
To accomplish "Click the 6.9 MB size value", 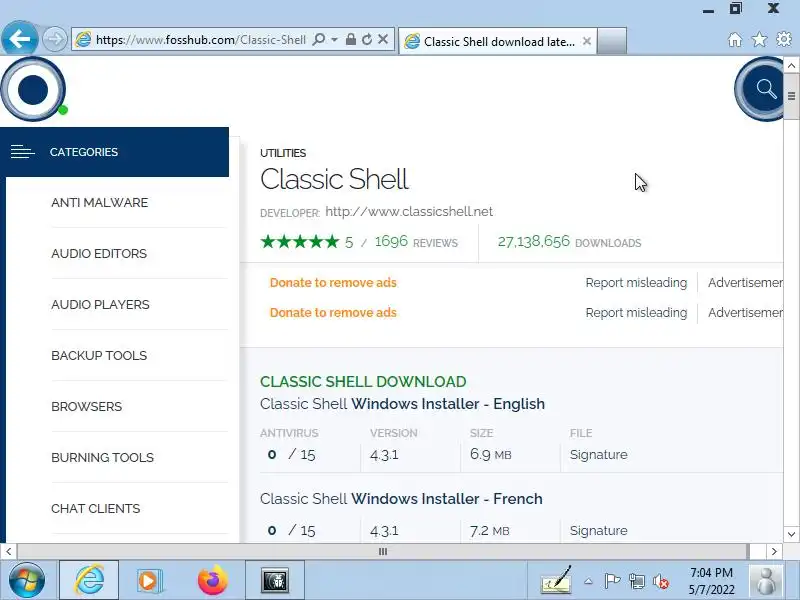I will [490, 455].
